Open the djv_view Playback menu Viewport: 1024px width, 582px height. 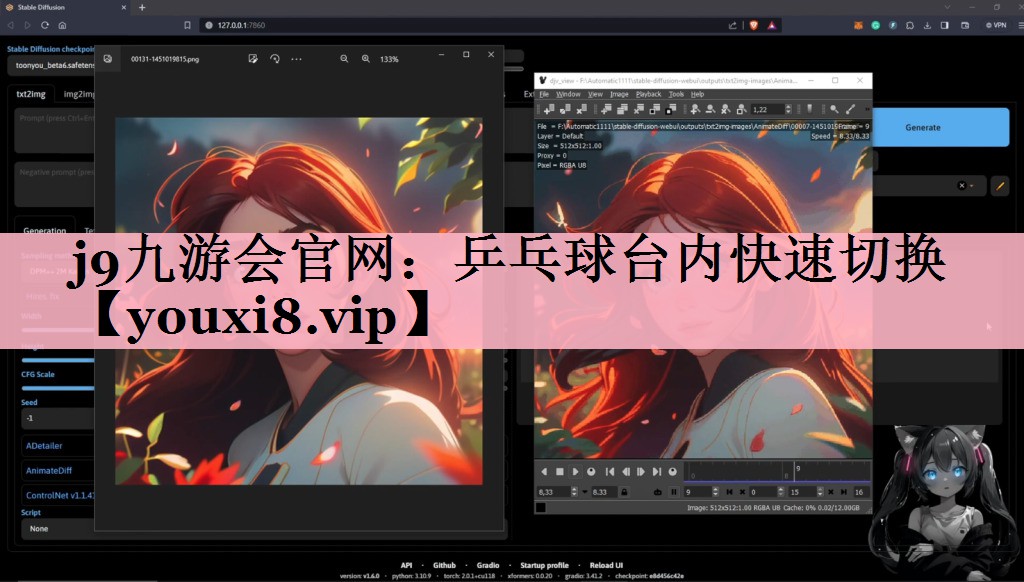click(x=648, y=94)
